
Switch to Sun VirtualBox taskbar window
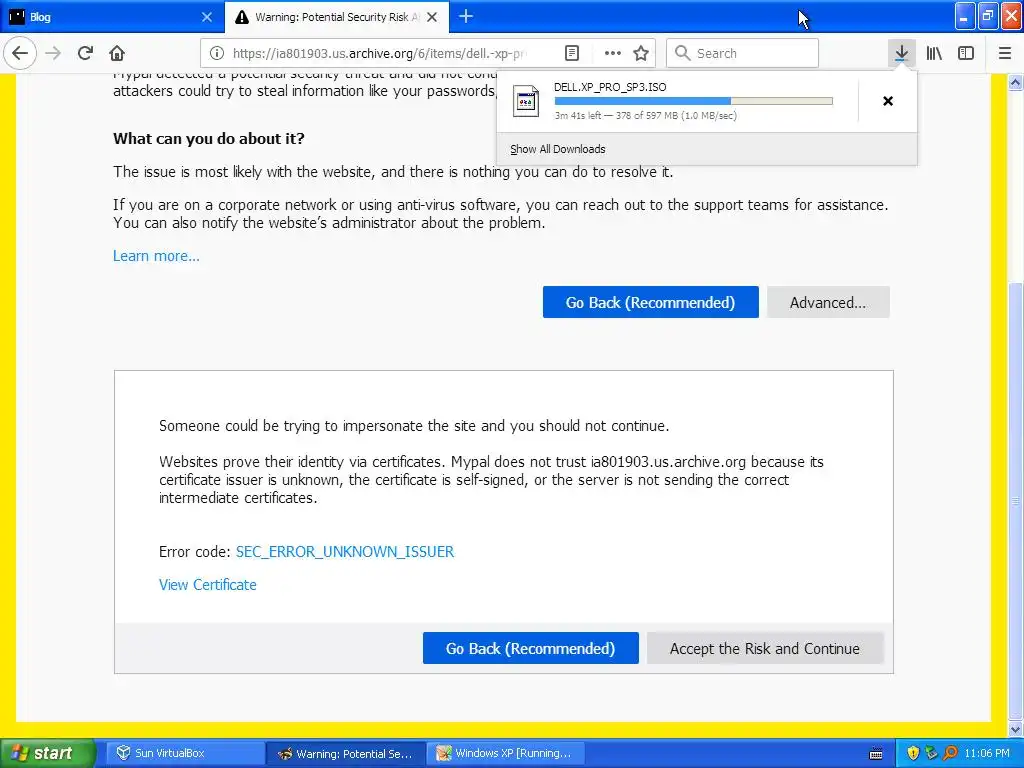point(184,753)
